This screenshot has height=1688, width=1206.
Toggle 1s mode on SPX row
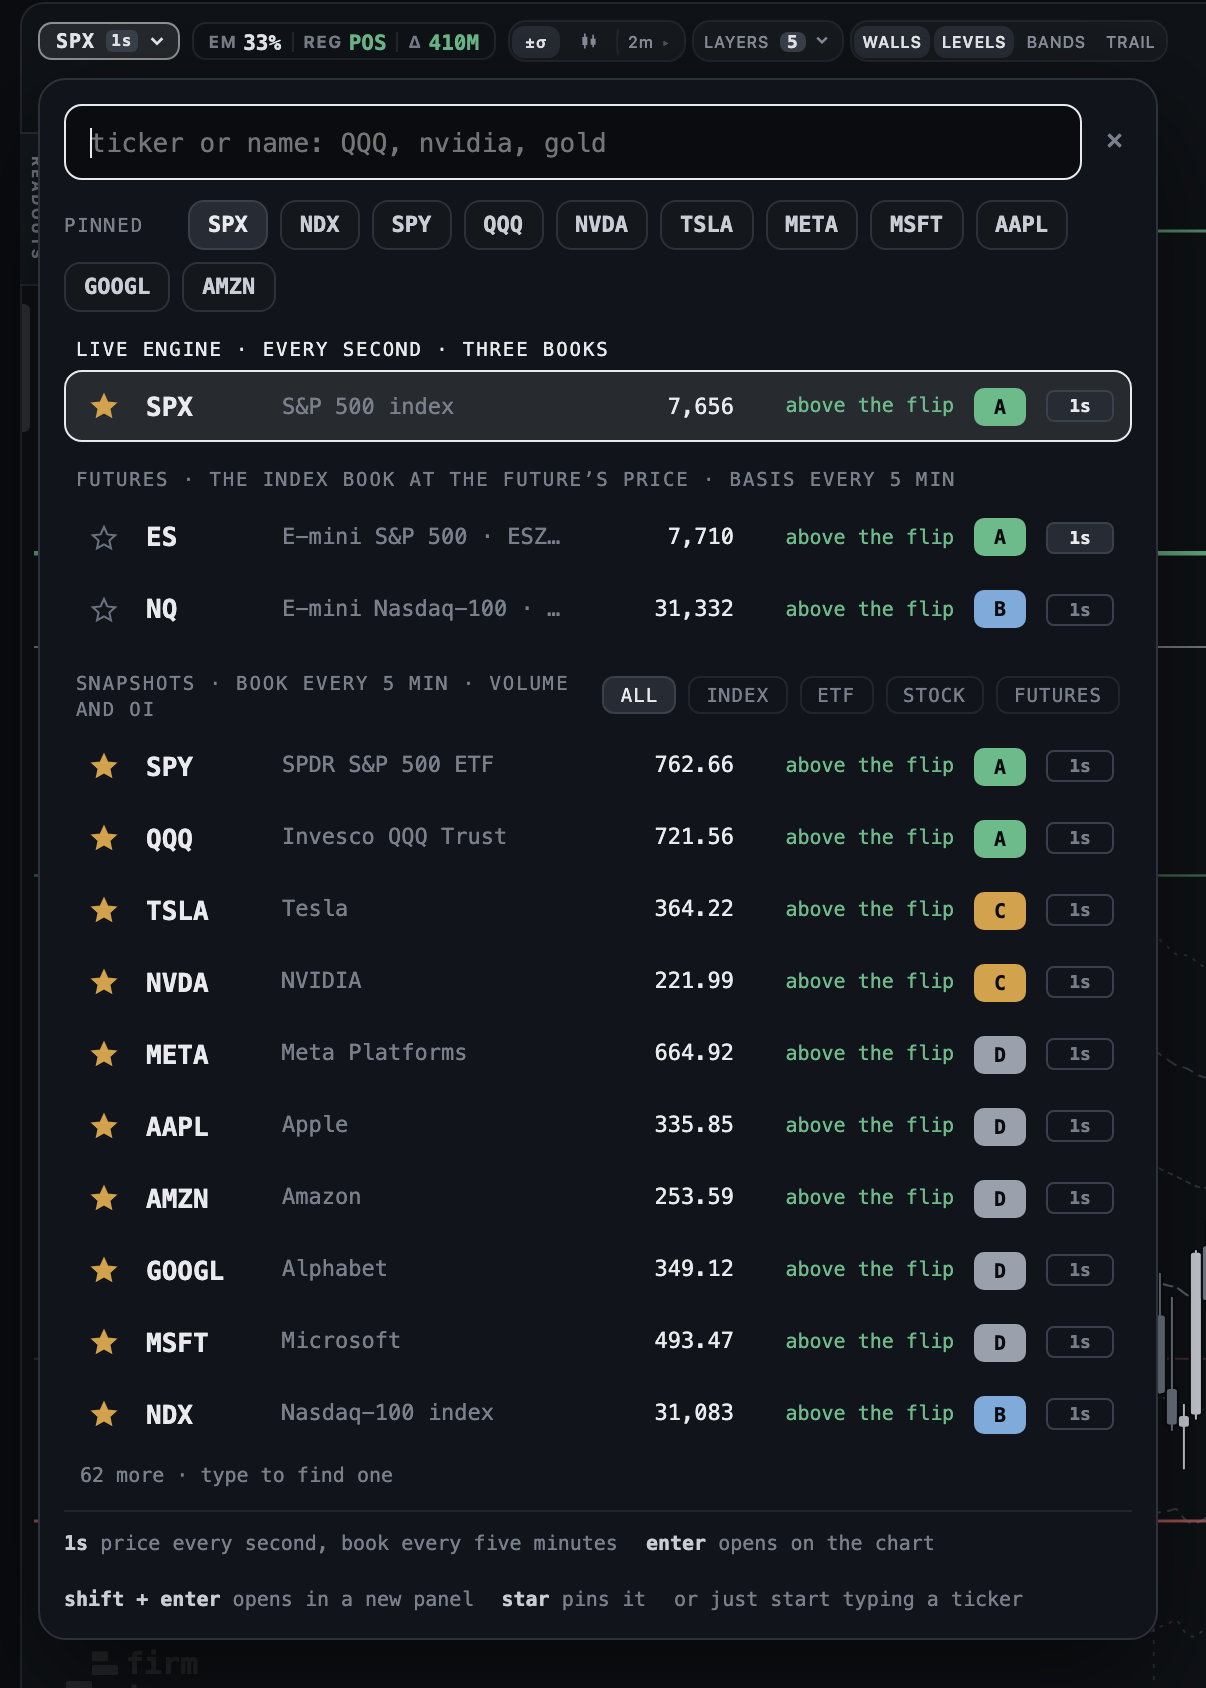[1080, 406]
